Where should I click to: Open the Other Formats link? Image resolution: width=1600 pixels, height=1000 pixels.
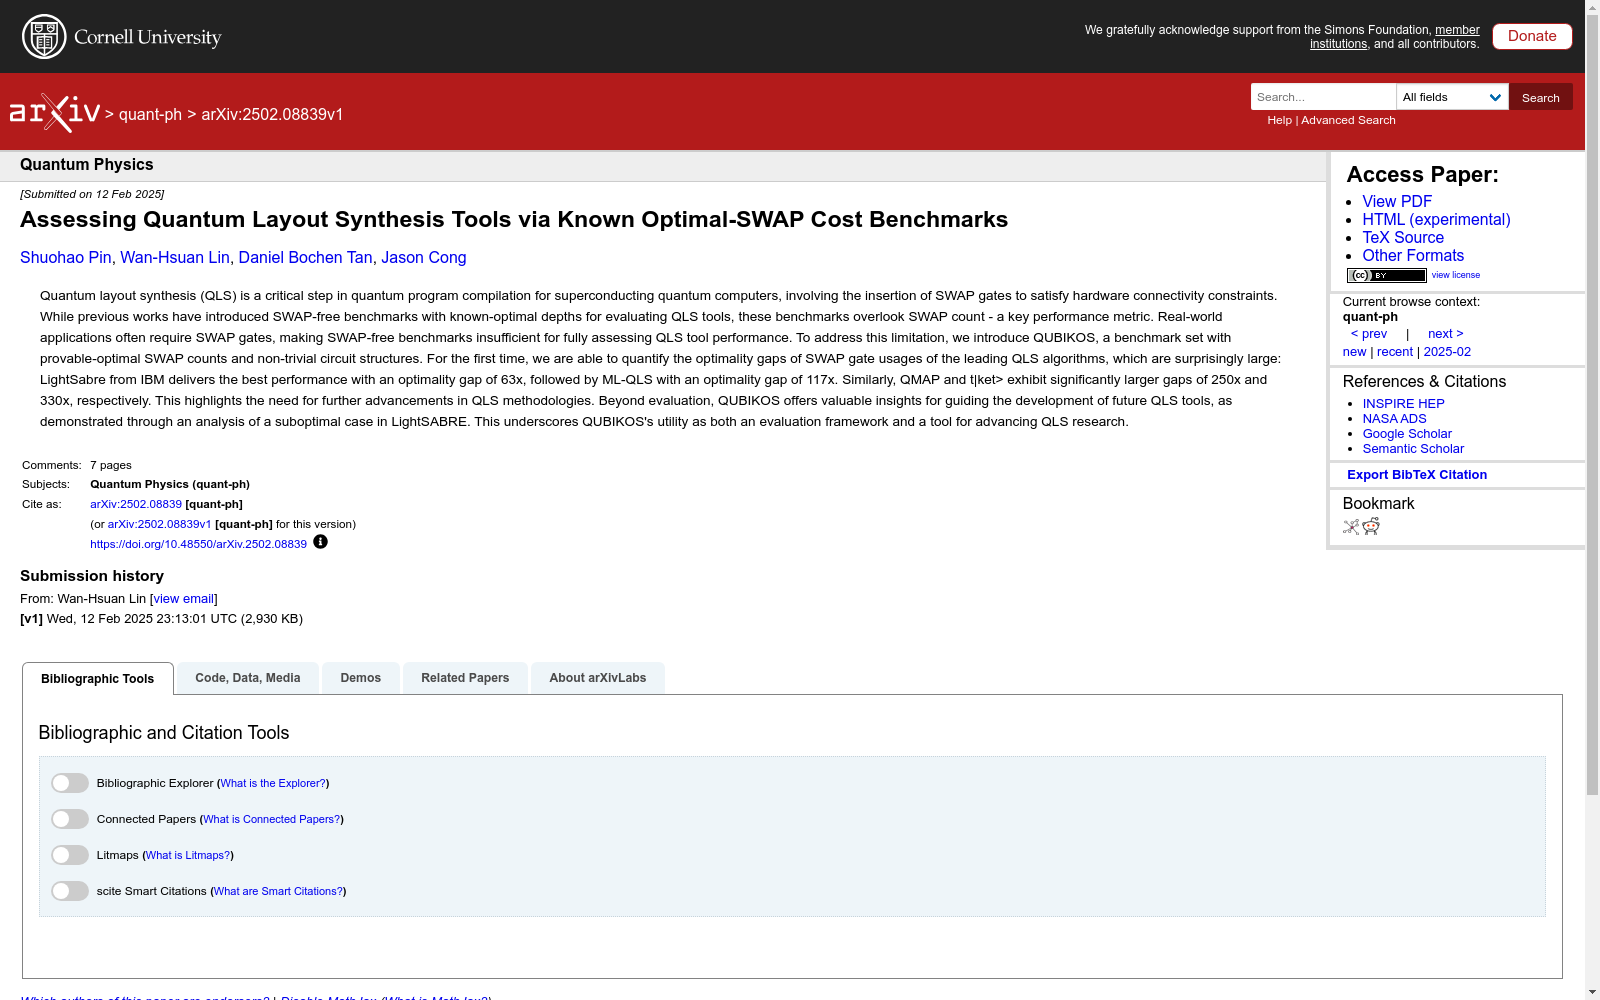[x=1413, y=255]
